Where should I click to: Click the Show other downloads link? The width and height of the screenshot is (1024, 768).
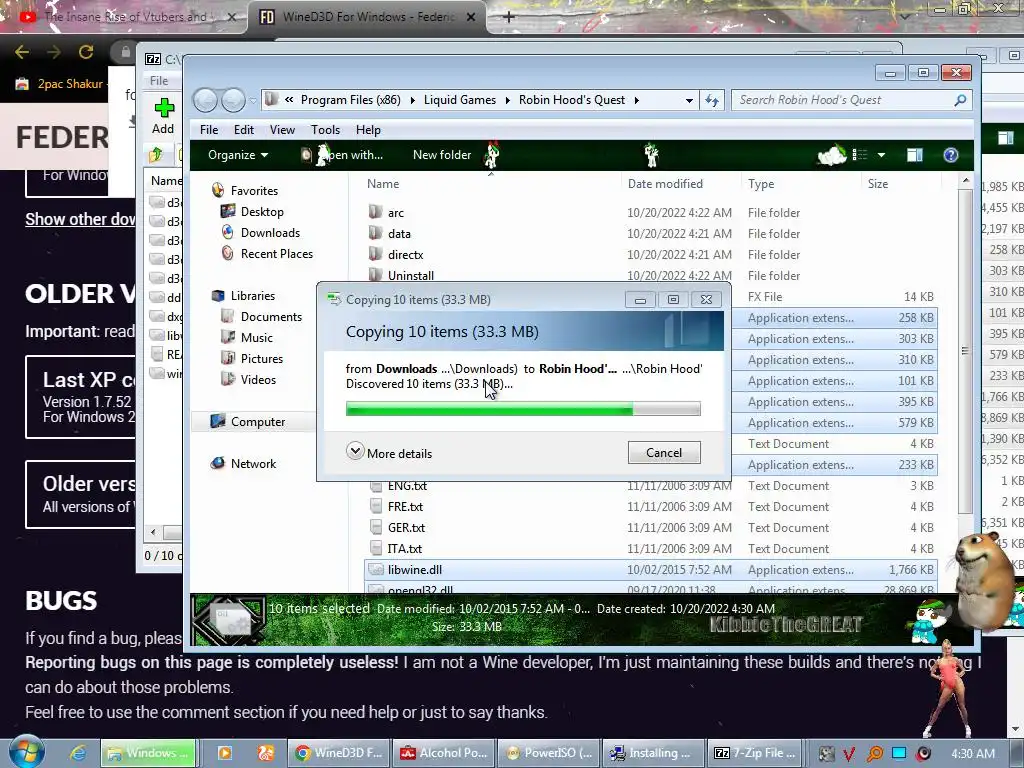coord(80,219)
